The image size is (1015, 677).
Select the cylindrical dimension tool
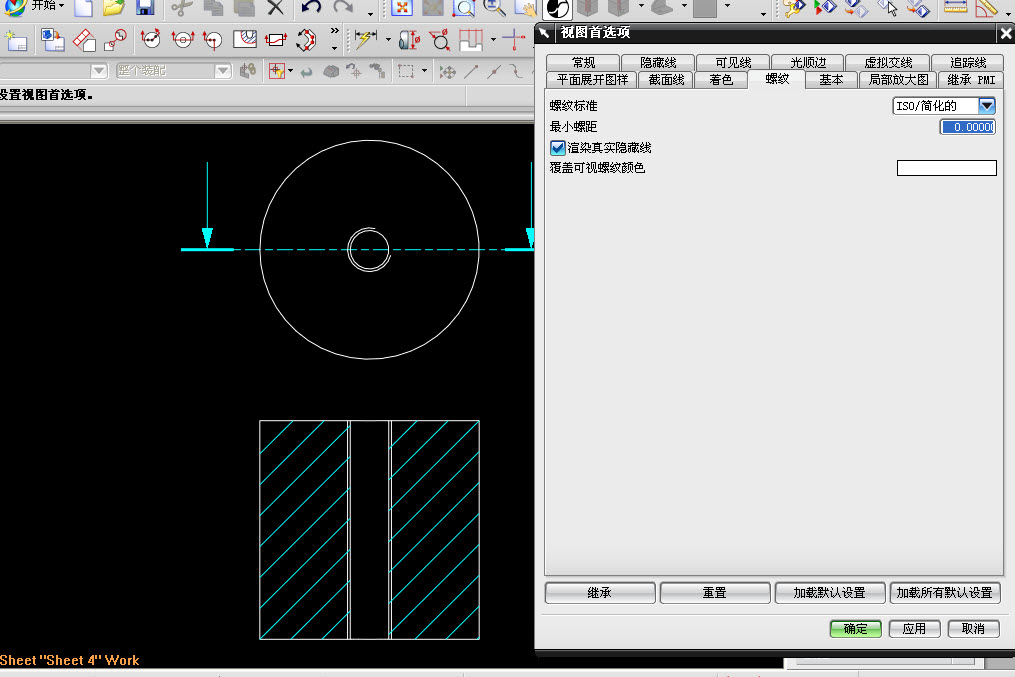pyautogui.click(x=409, y=40)
